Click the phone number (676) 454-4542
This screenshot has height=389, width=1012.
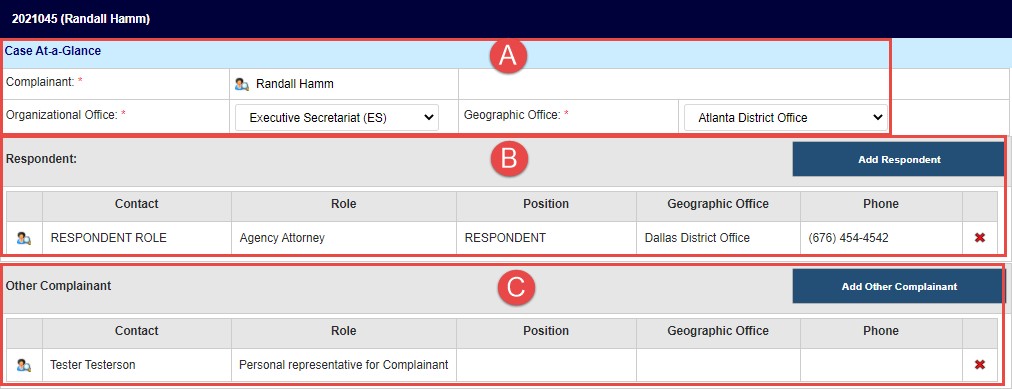click(848, 238)
